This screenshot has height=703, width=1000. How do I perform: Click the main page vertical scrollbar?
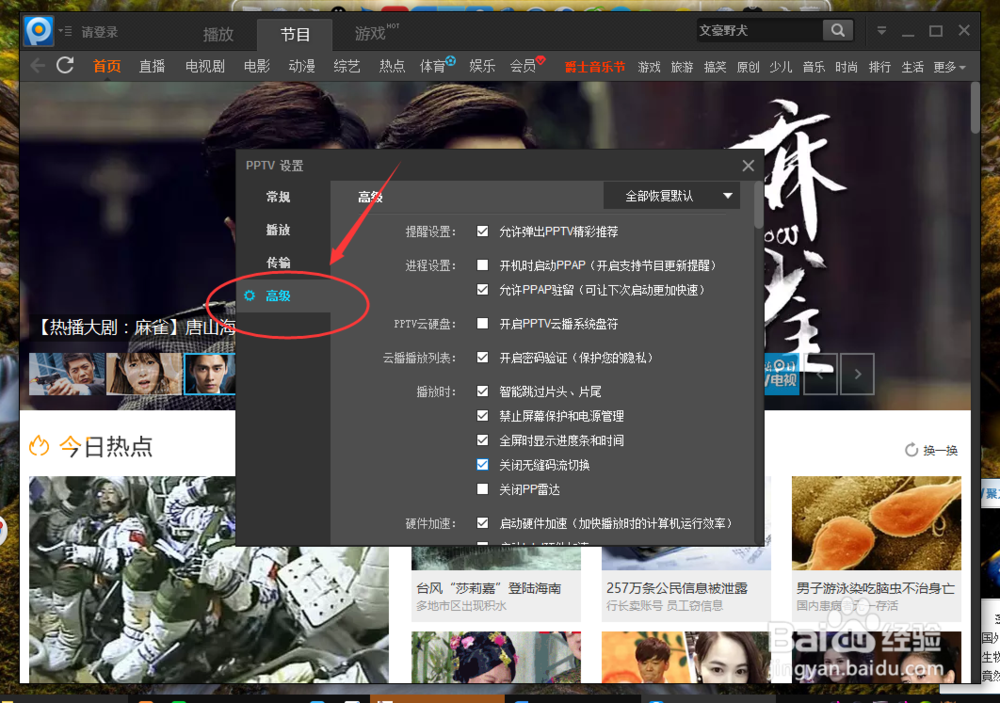tap(975, 108)
